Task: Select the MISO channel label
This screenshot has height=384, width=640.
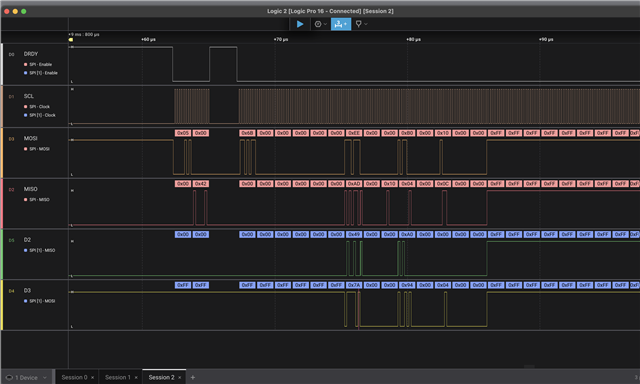Action: pyautogui.click(x=31, y=189)
